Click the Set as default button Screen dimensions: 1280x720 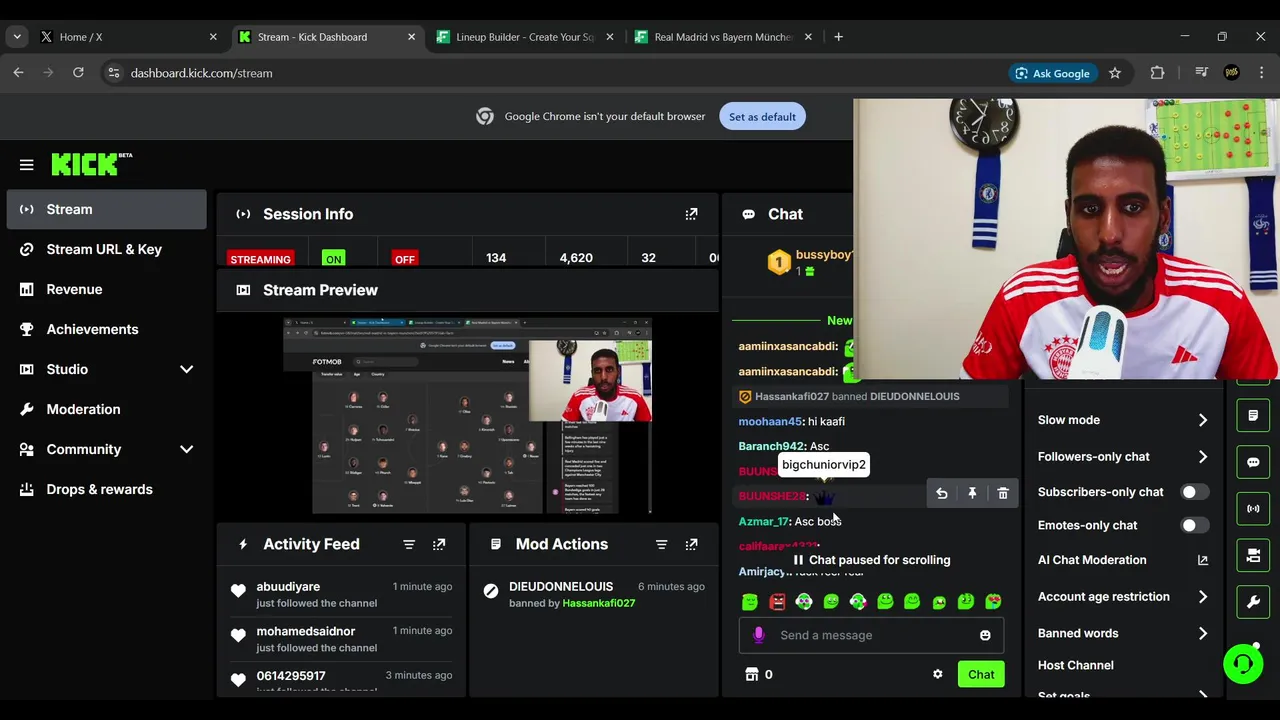[x=762, y=117]
